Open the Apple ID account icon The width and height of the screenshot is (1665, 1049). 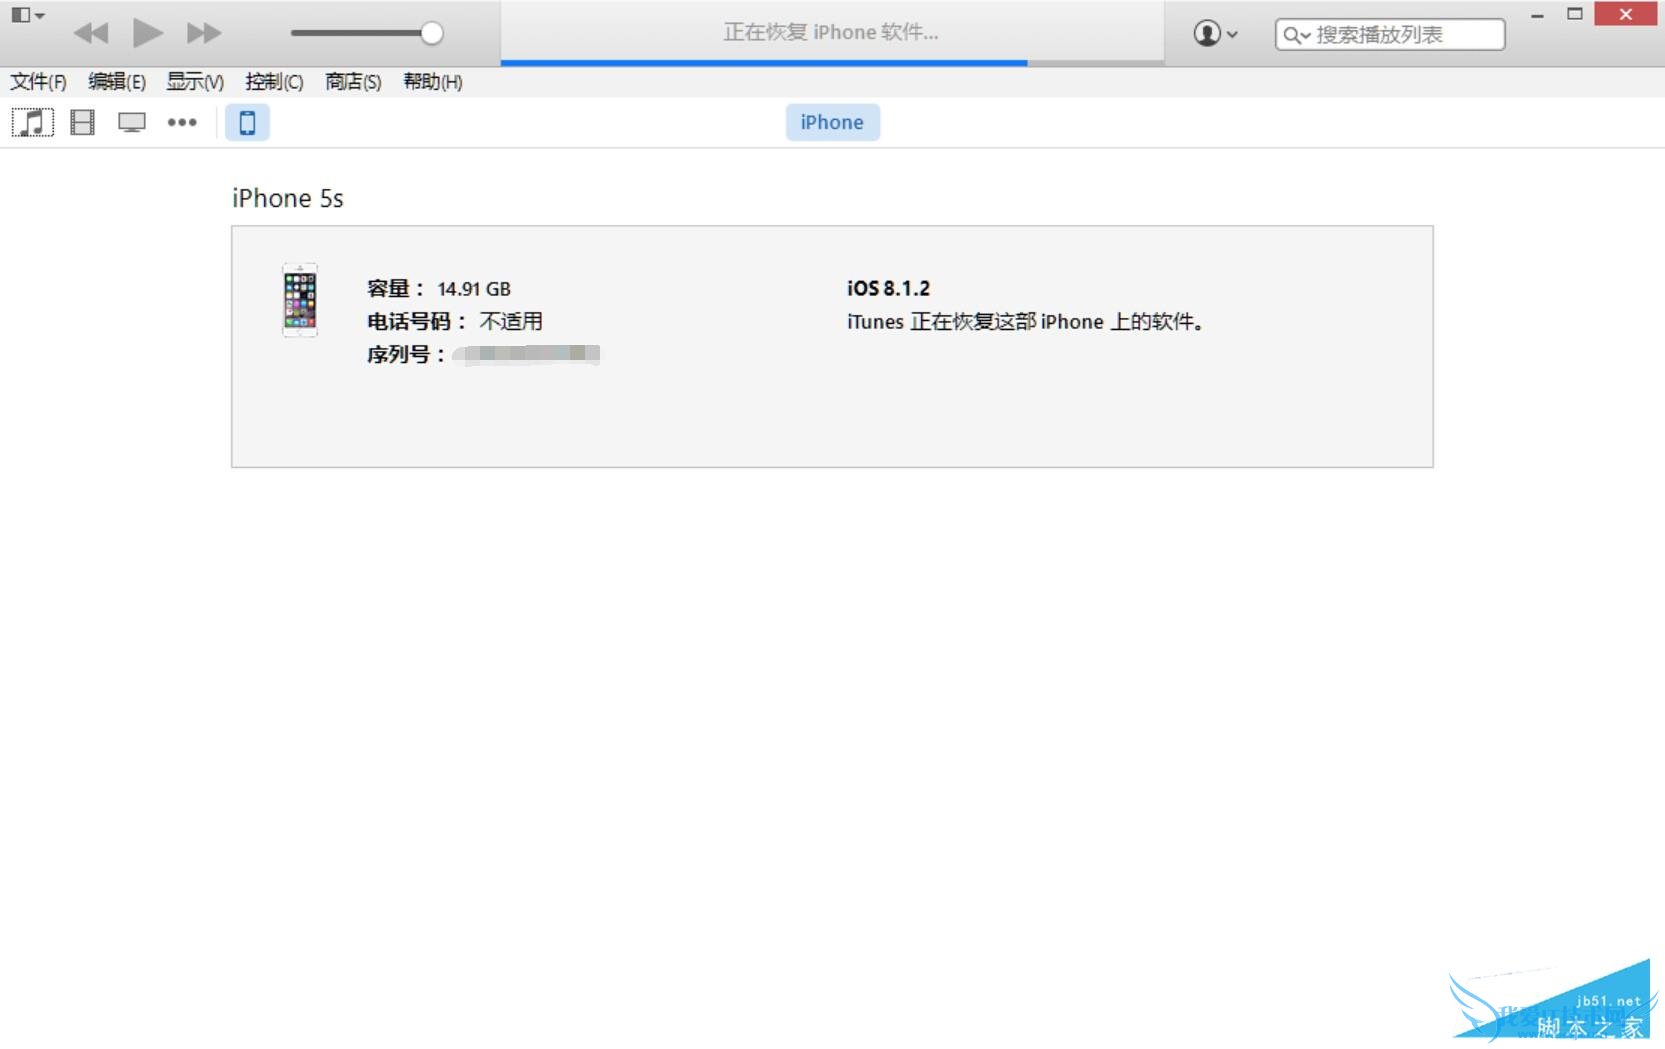(x=1205, y=33)
